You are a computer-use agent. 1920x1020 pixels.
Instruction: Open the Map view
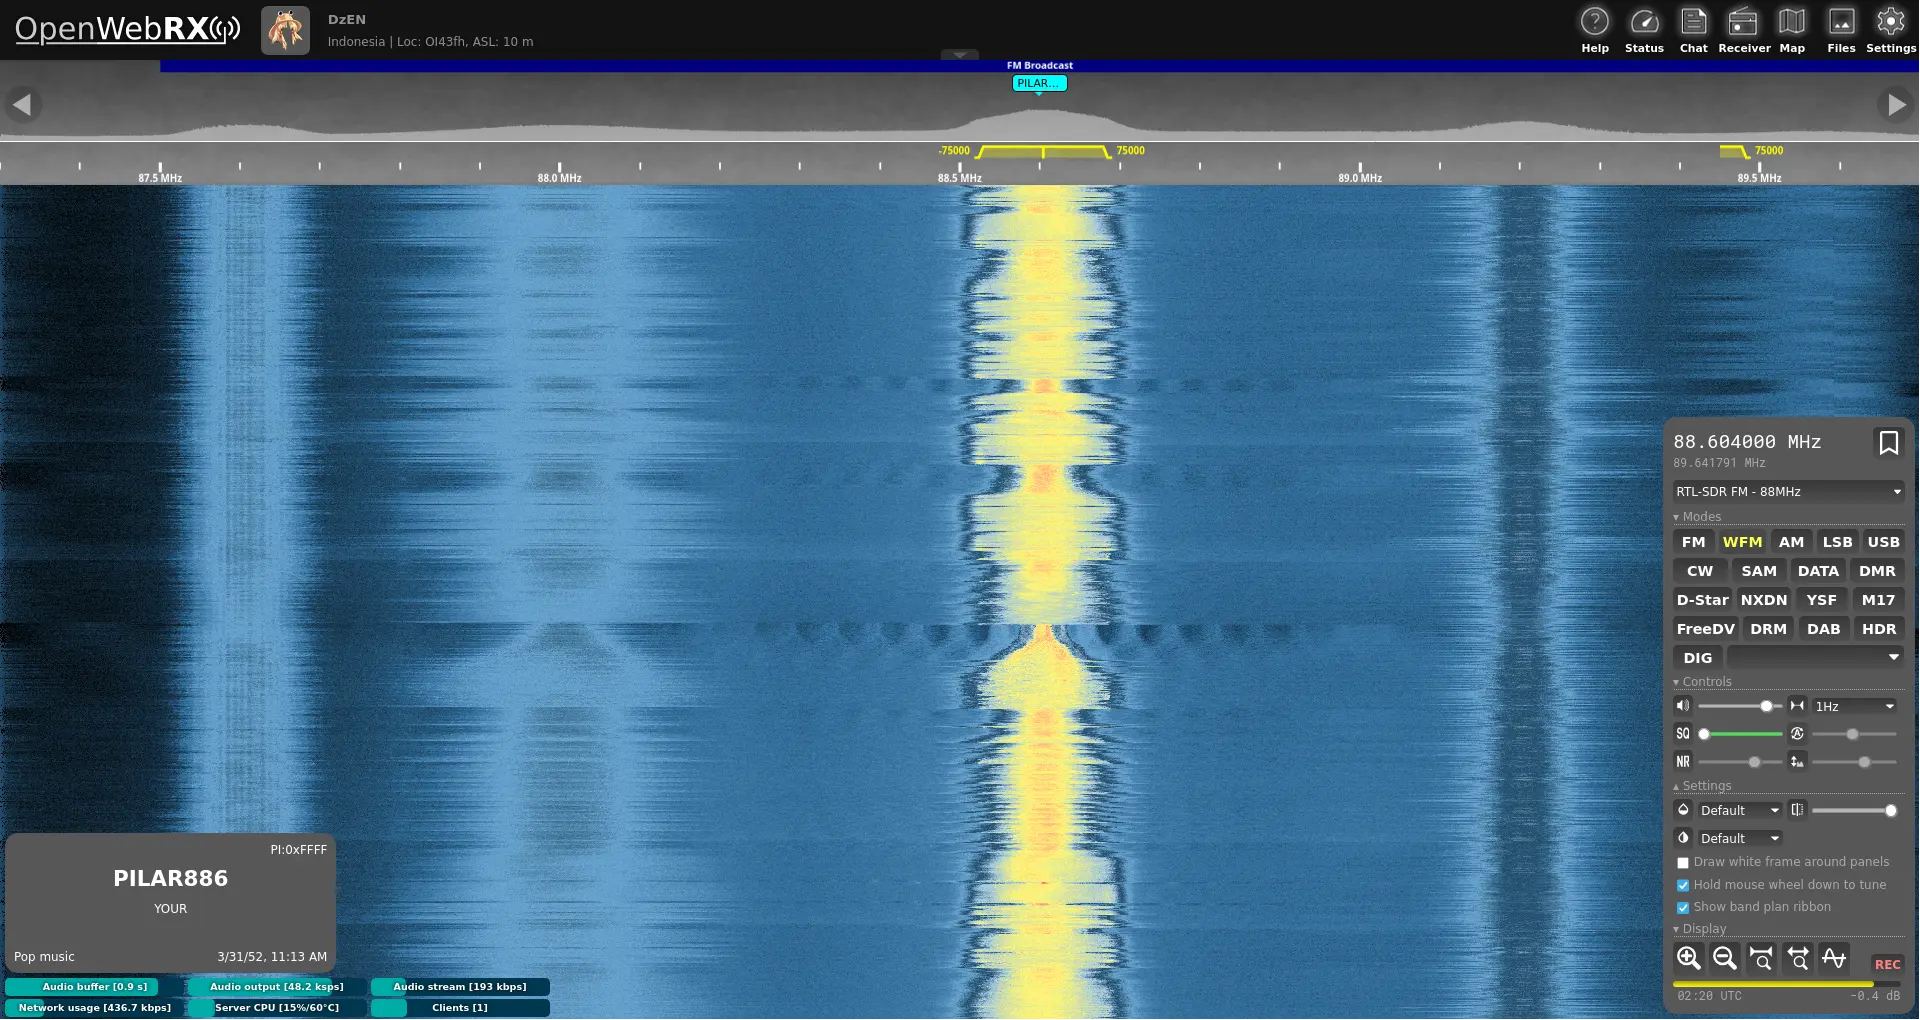click(1792, 30)
